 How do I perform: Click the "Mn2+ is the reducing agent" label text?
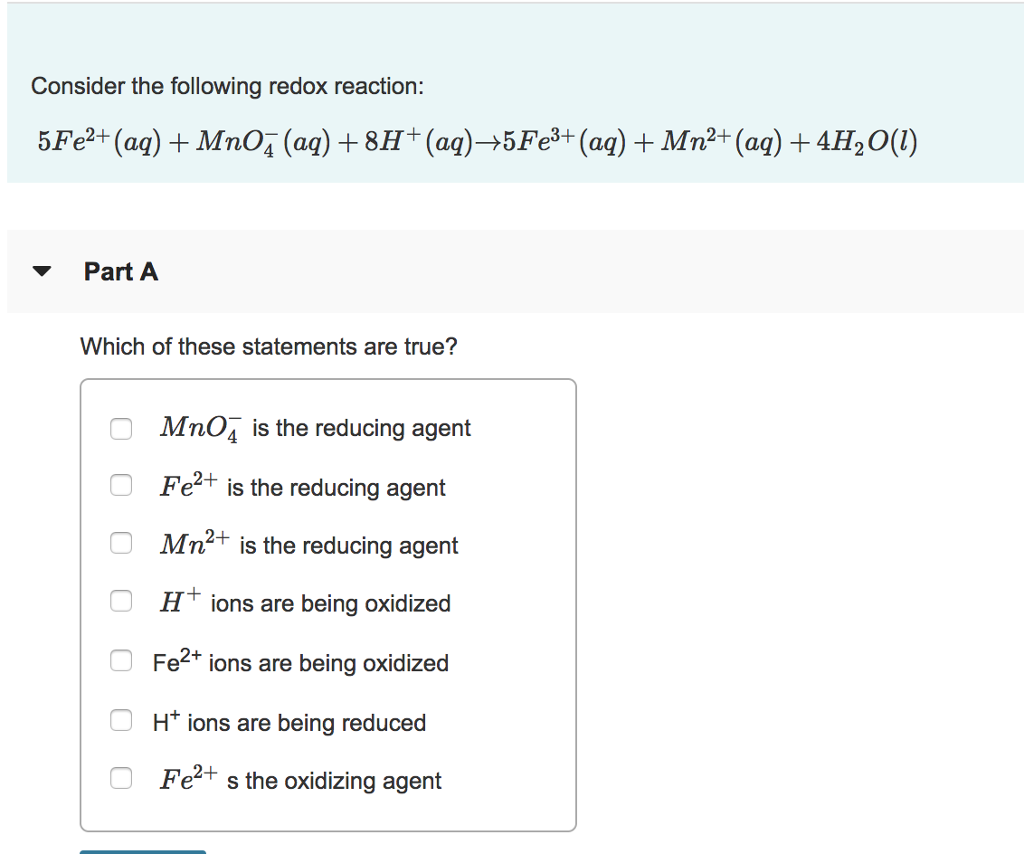click(x=308, y=543)
